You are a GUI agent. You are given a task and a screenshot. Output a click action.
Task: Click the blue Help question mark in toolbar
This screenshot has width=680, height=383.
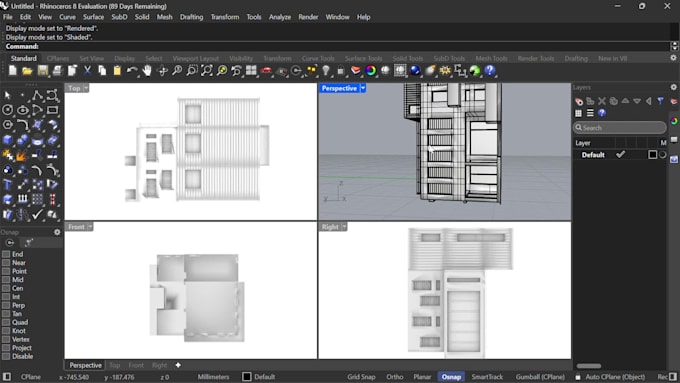point(490,70)
